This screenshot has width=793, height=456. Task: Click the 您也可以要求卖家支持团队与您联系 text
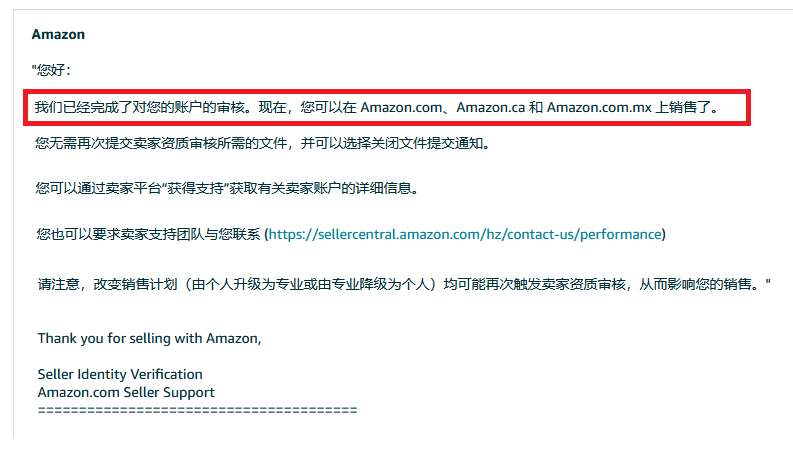[148, 235]
